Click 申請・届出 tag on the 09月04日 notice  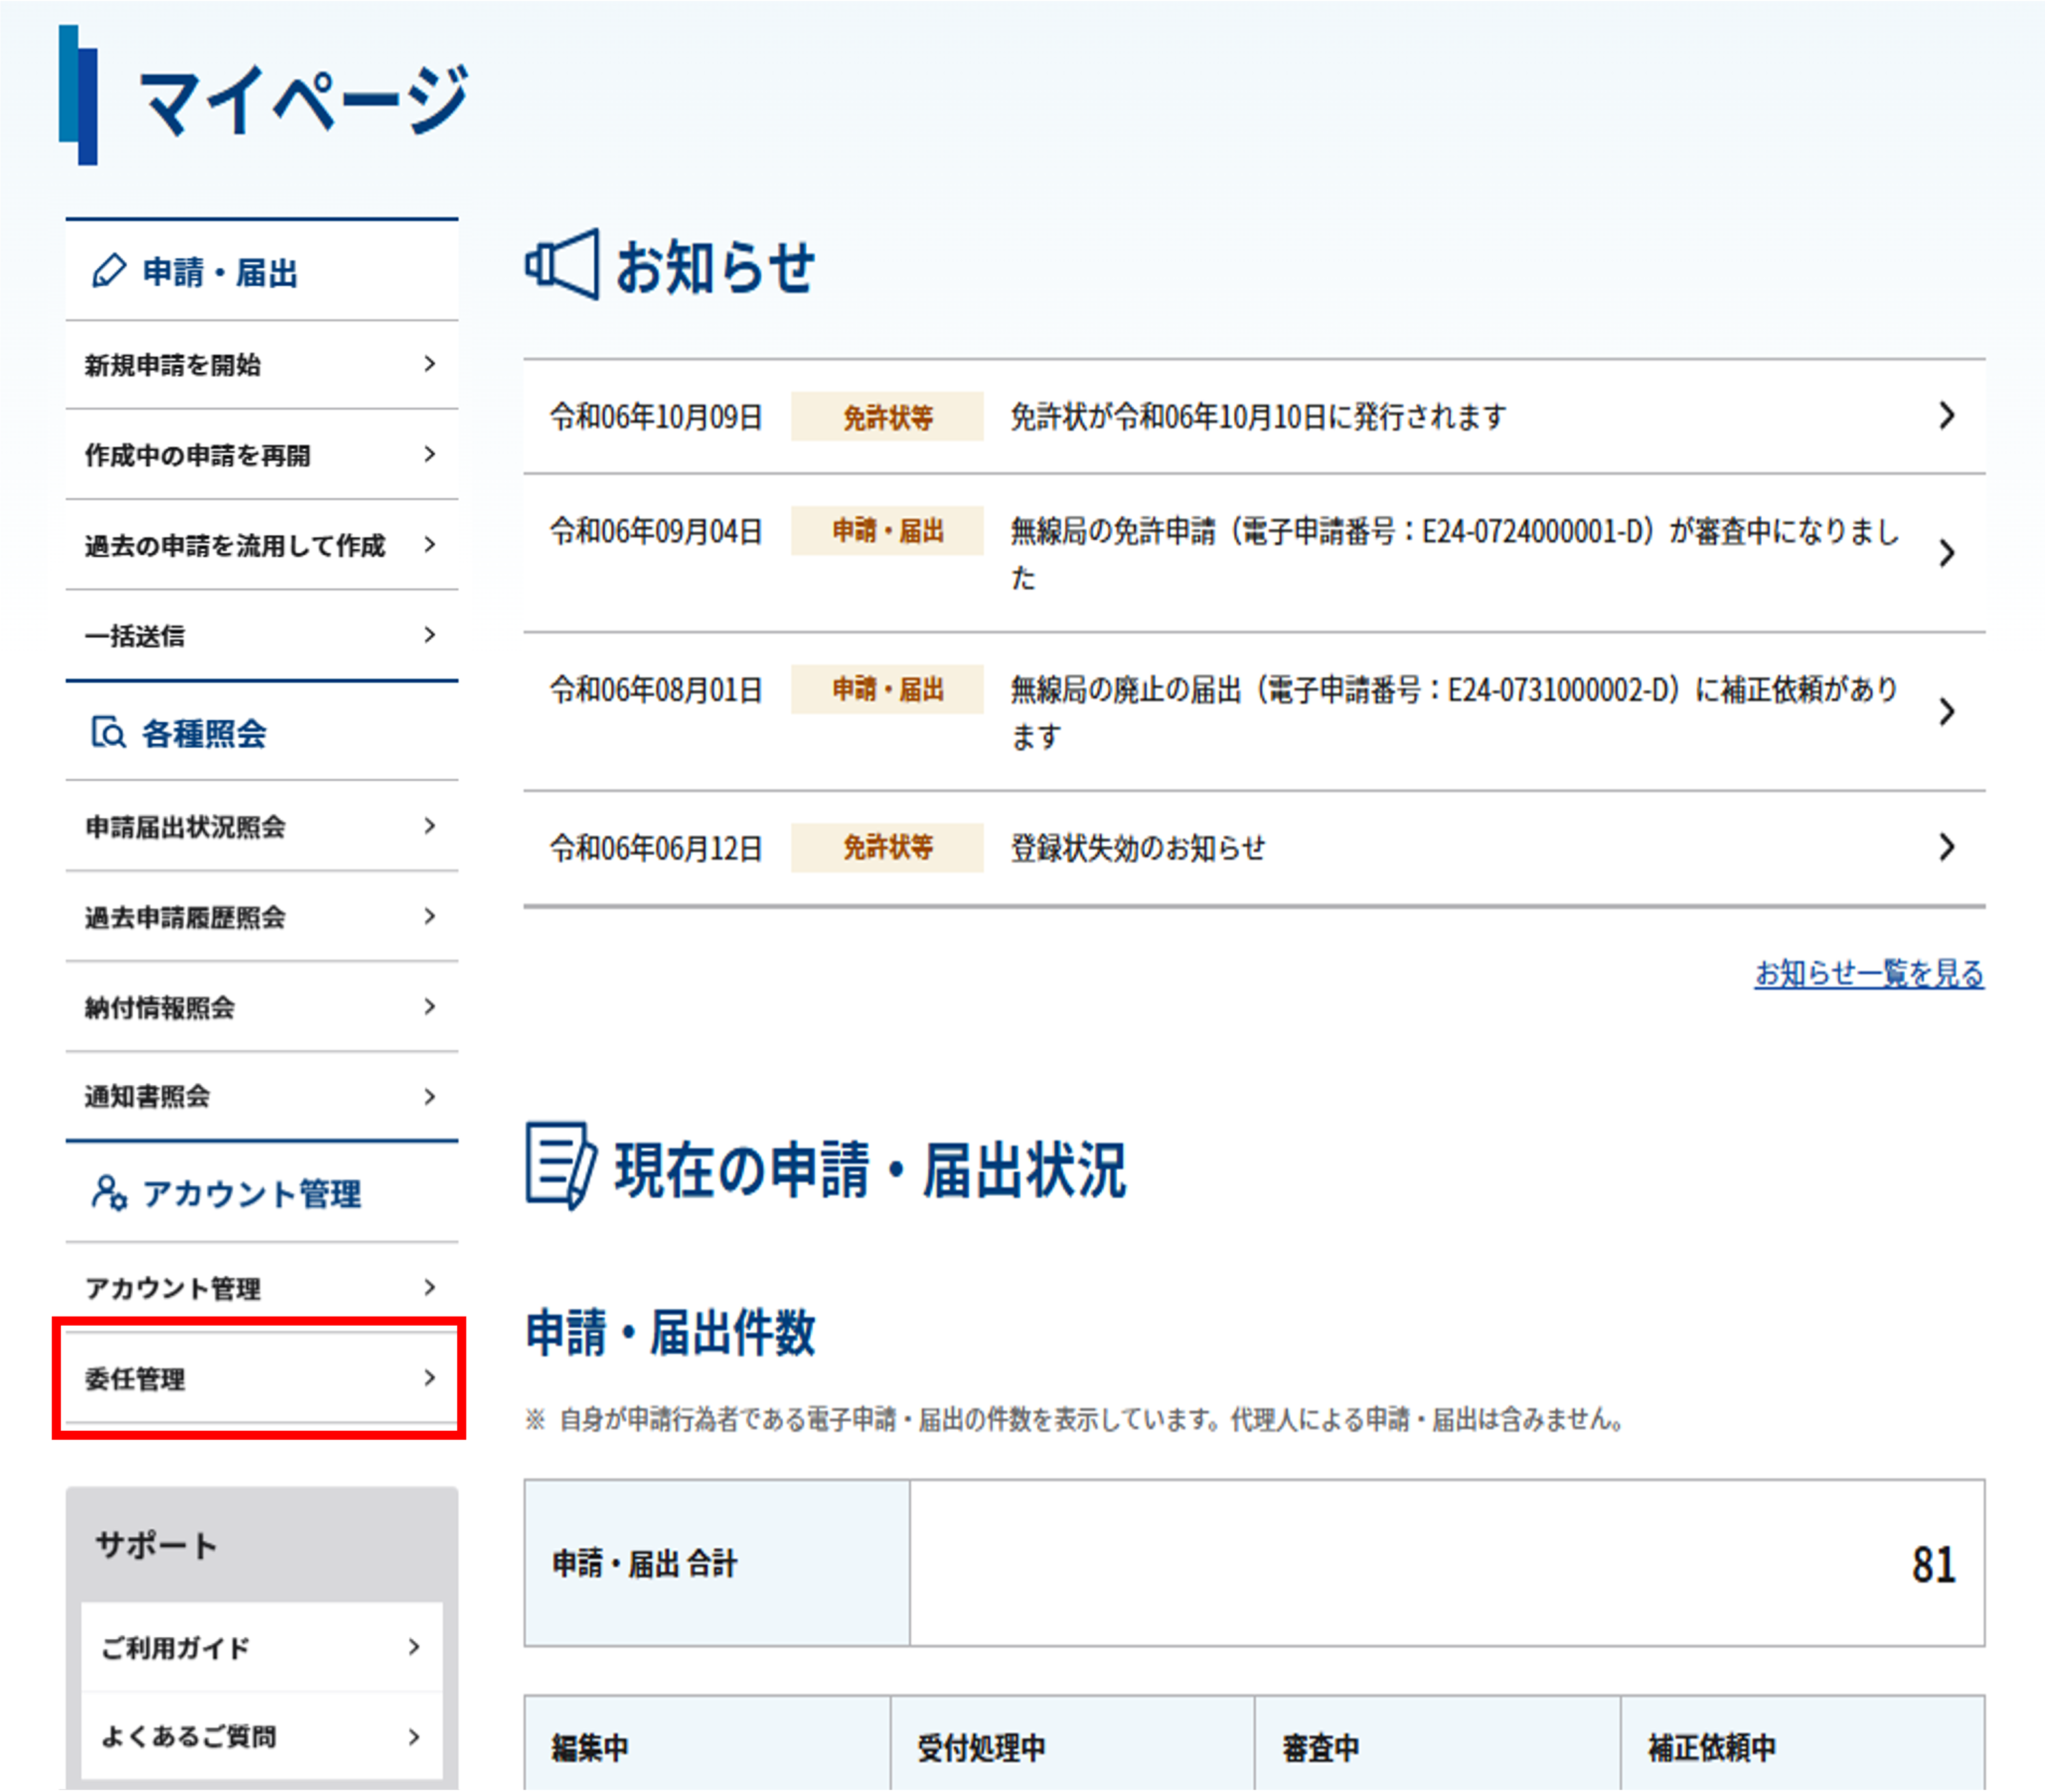tap(887, 530)
